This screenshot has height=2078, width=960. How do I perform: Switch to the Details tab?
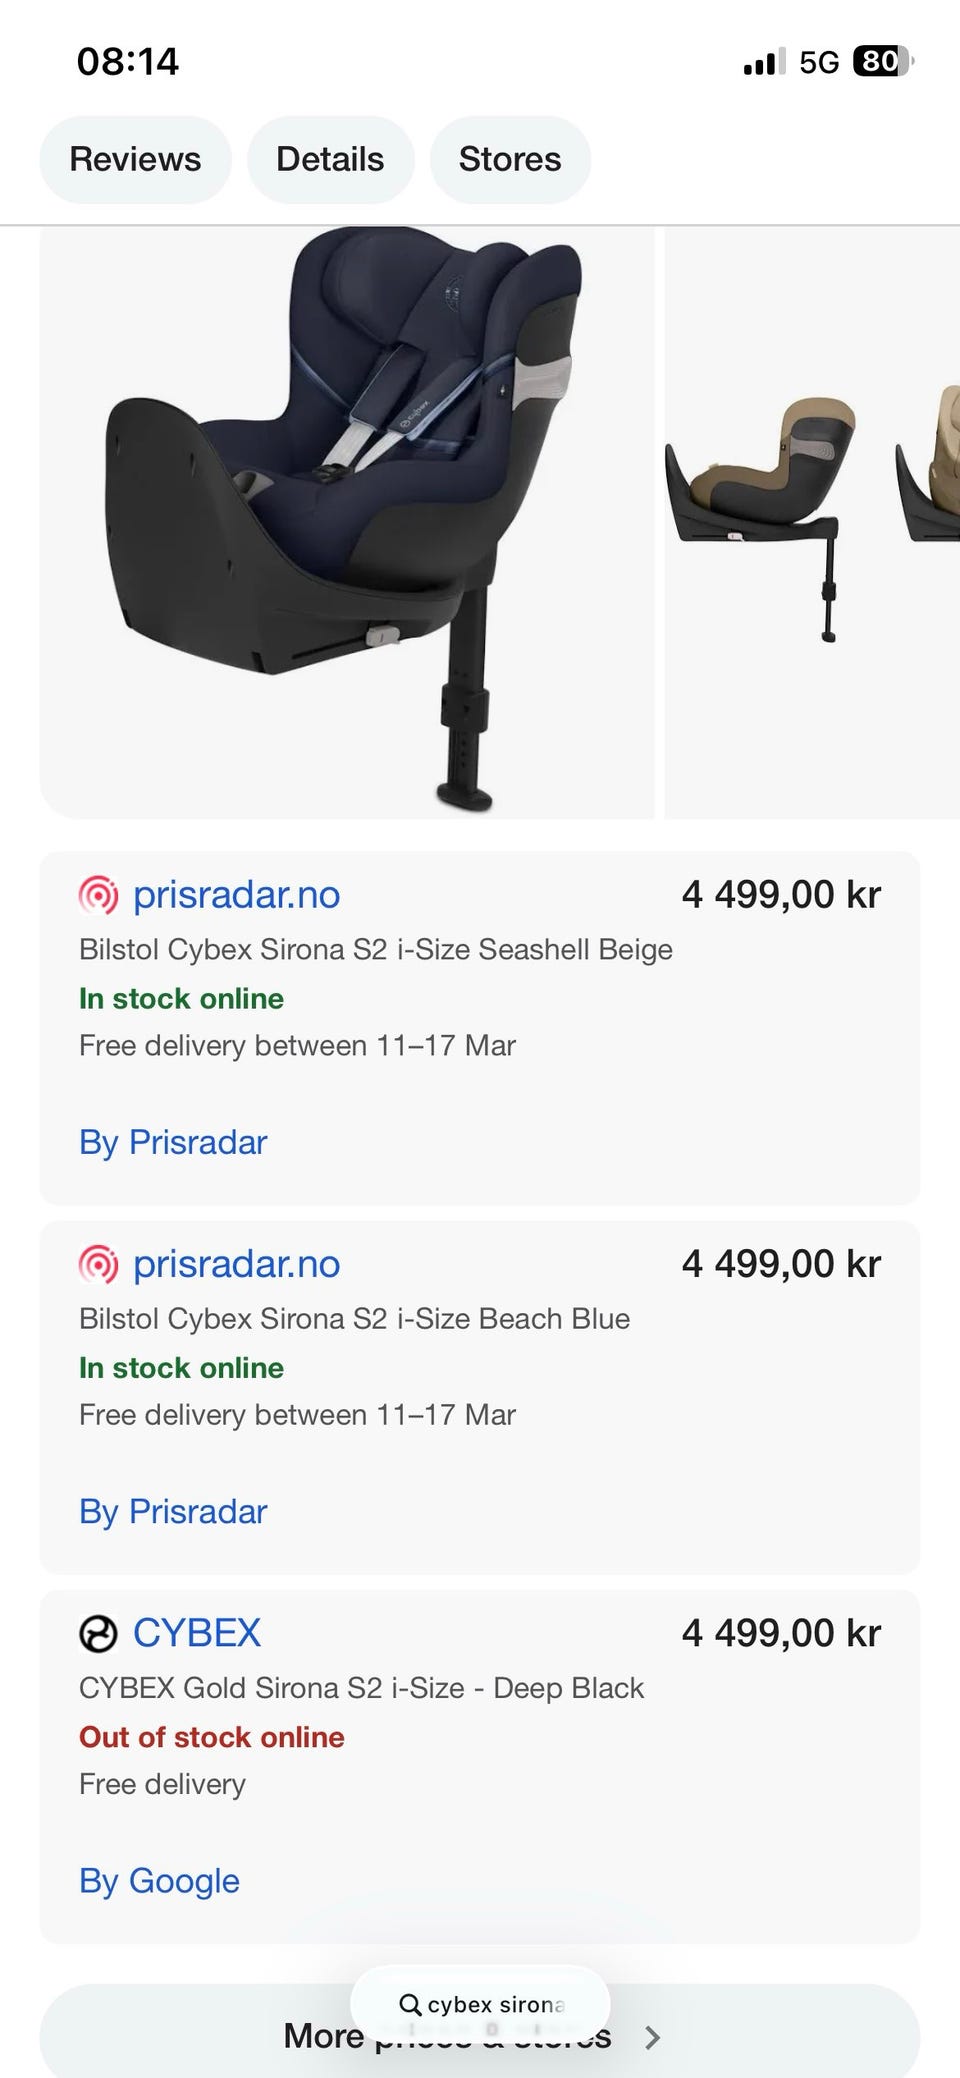330,160
